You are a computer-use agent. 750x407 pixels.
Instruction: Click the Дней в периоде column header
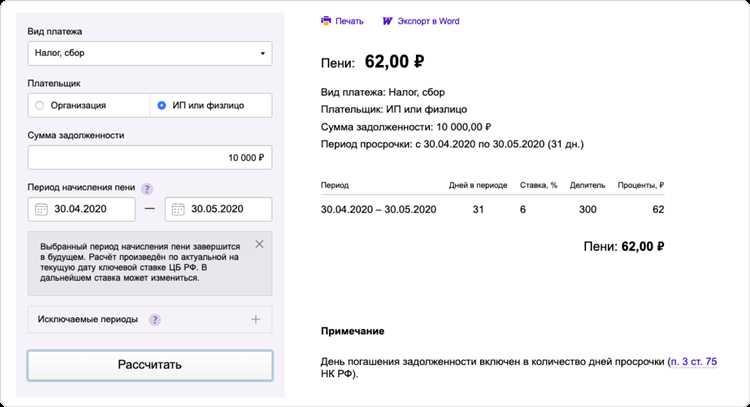478,185
